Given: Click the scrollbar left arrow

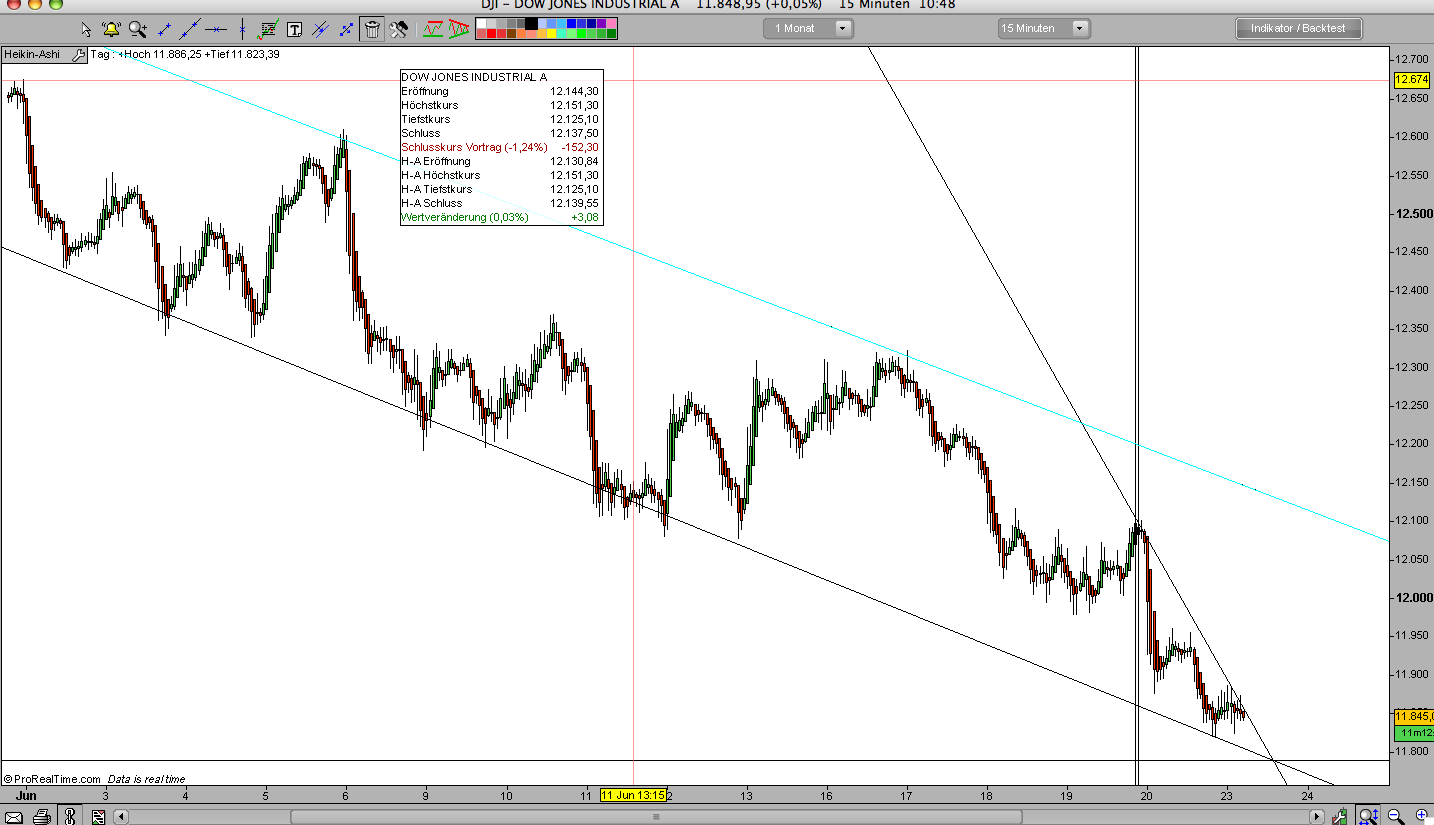Looking at the screenshot, I should pos(122,816).
